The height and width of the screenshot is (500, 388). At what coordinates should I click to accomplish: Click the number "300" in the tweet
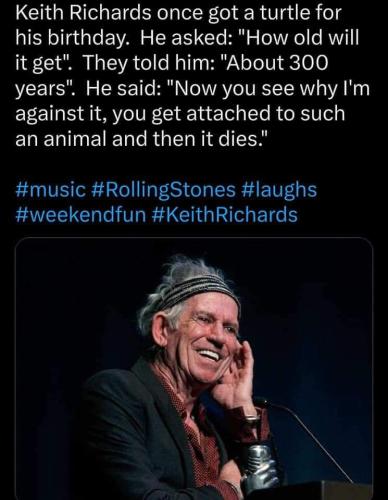pos(307,63)
